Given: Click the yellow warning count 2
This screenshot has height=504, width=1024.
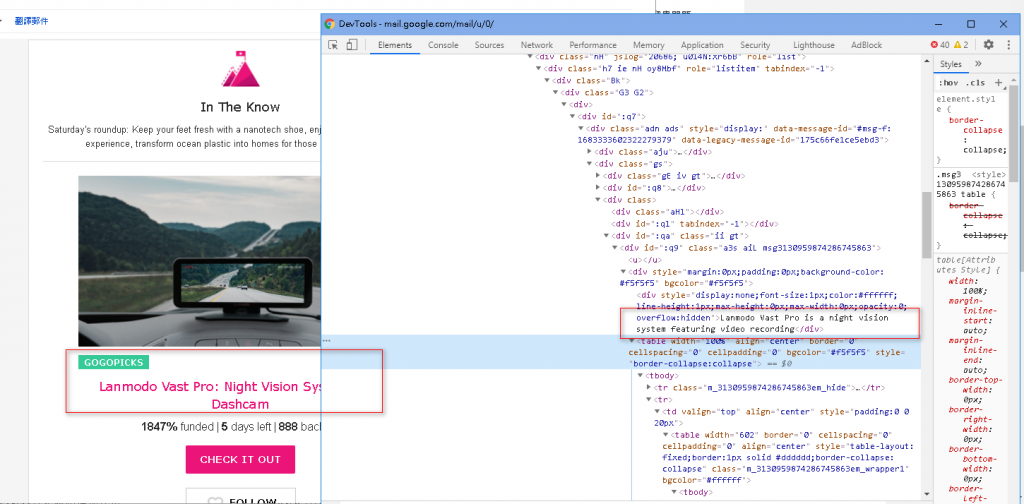Looking at the screenshot, I should coord(961,45).
